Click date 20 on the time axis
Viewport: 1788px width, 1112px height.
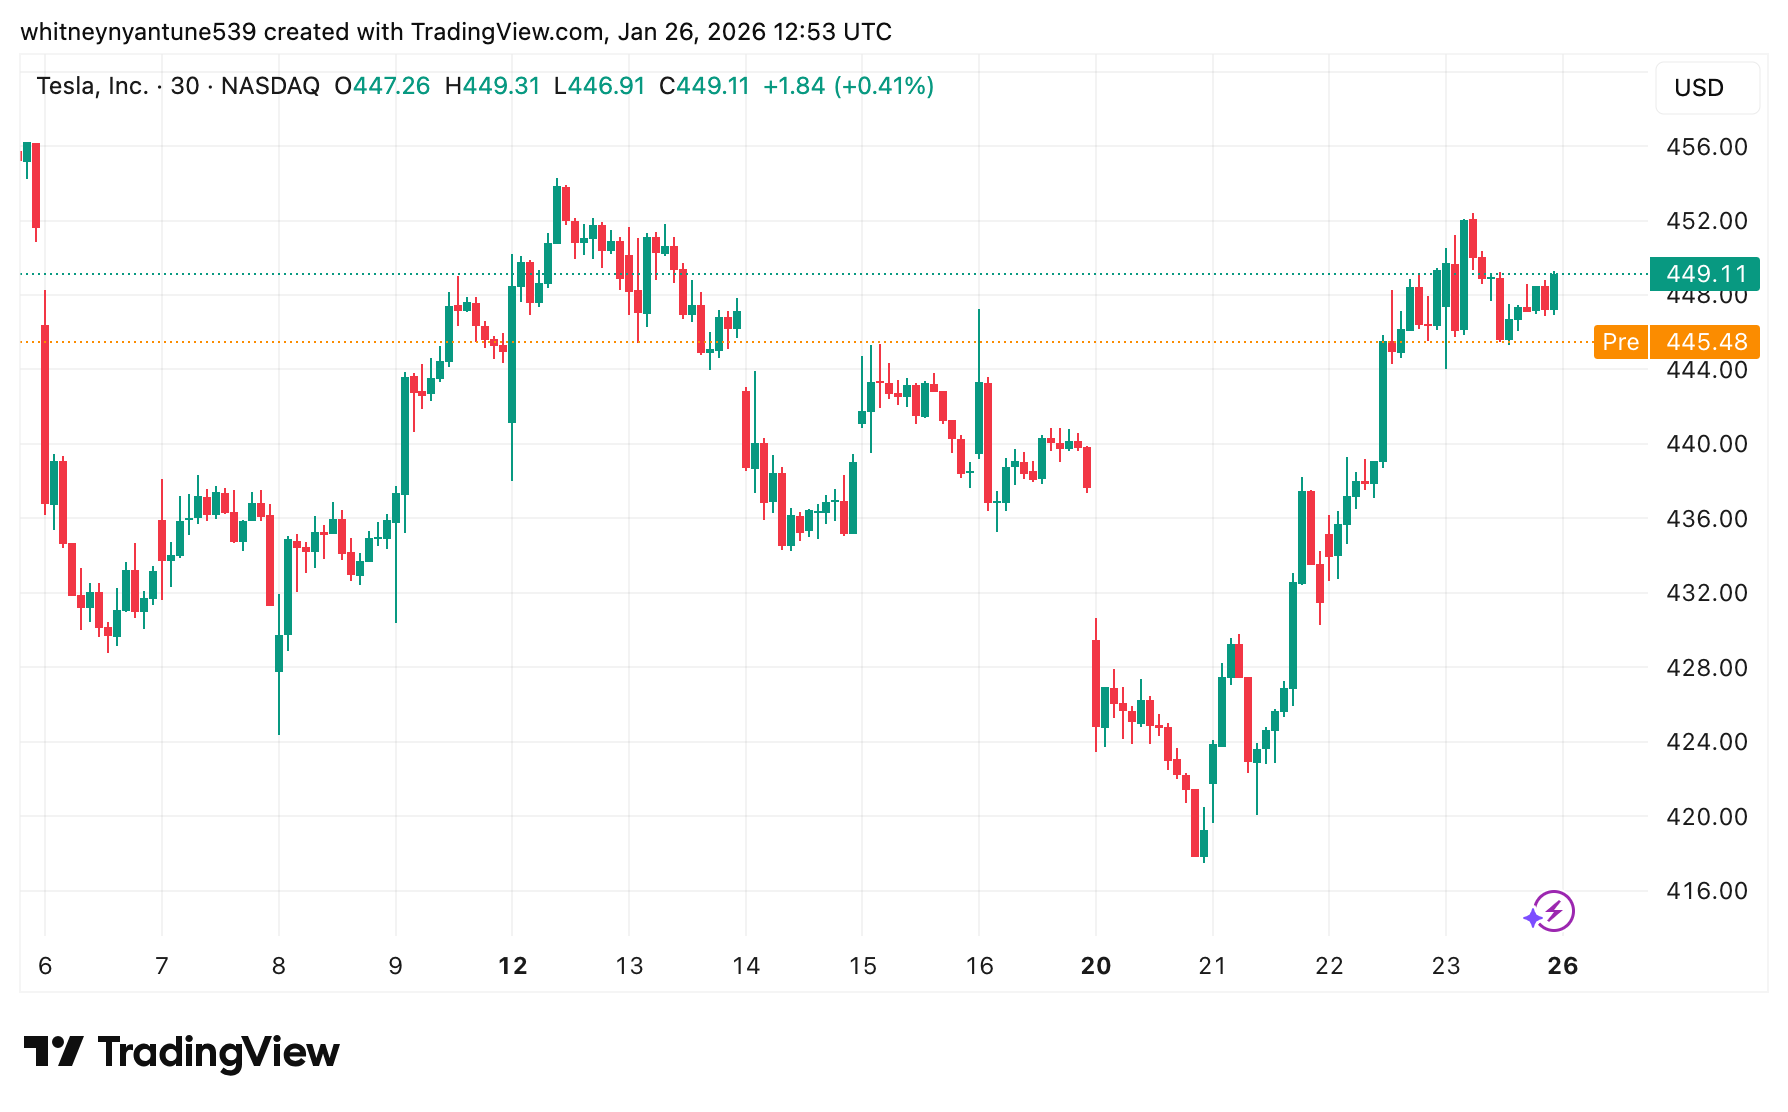(1096, 966)
